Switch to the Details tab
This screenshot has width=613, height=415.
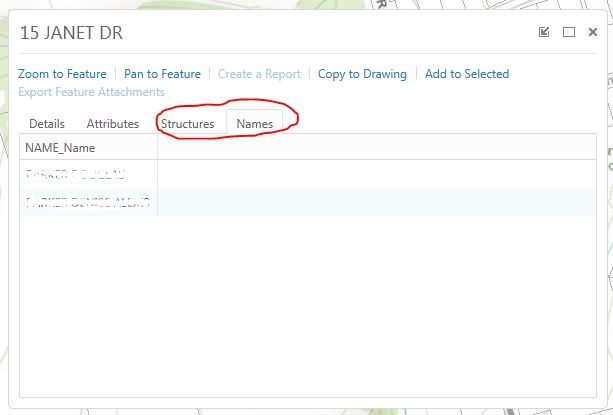tap(47, 124)
